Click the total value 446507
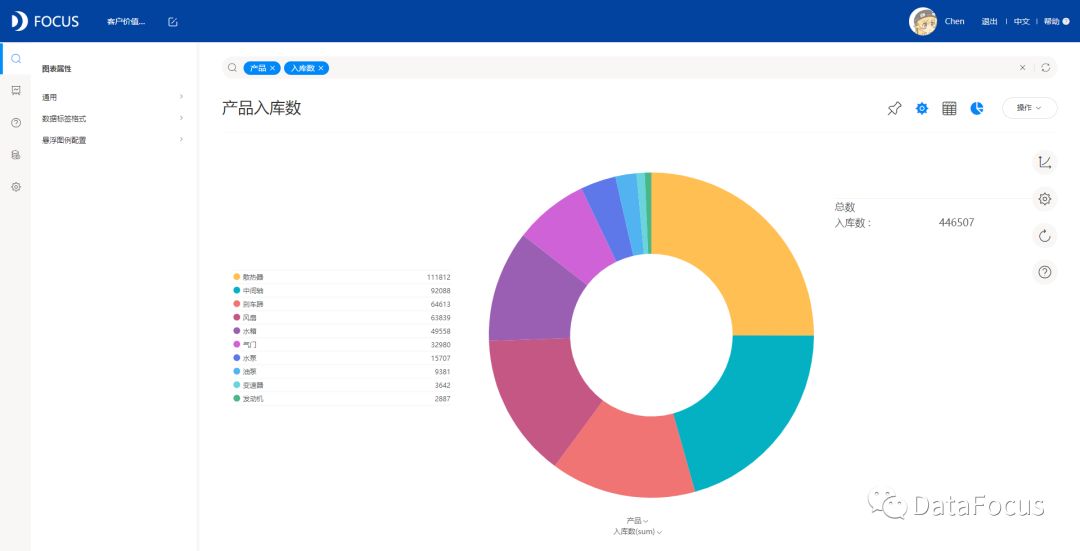This screenshot has height=551, width=1080. coord(956,222)
